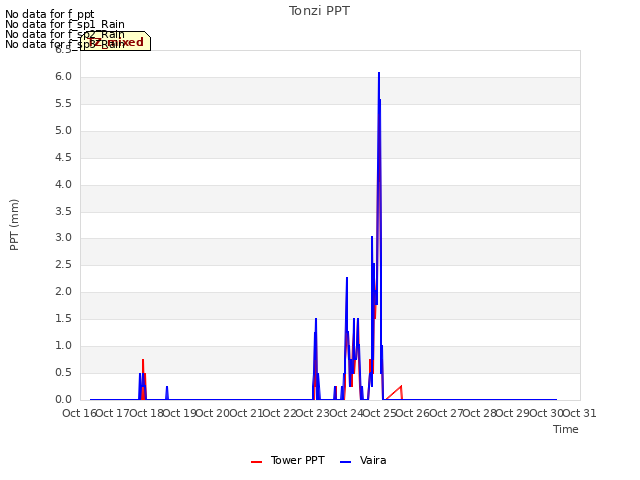The image size is (640, 480).
Task: Click the 4.5 y-axis tick label
Action: click(64, 158)
